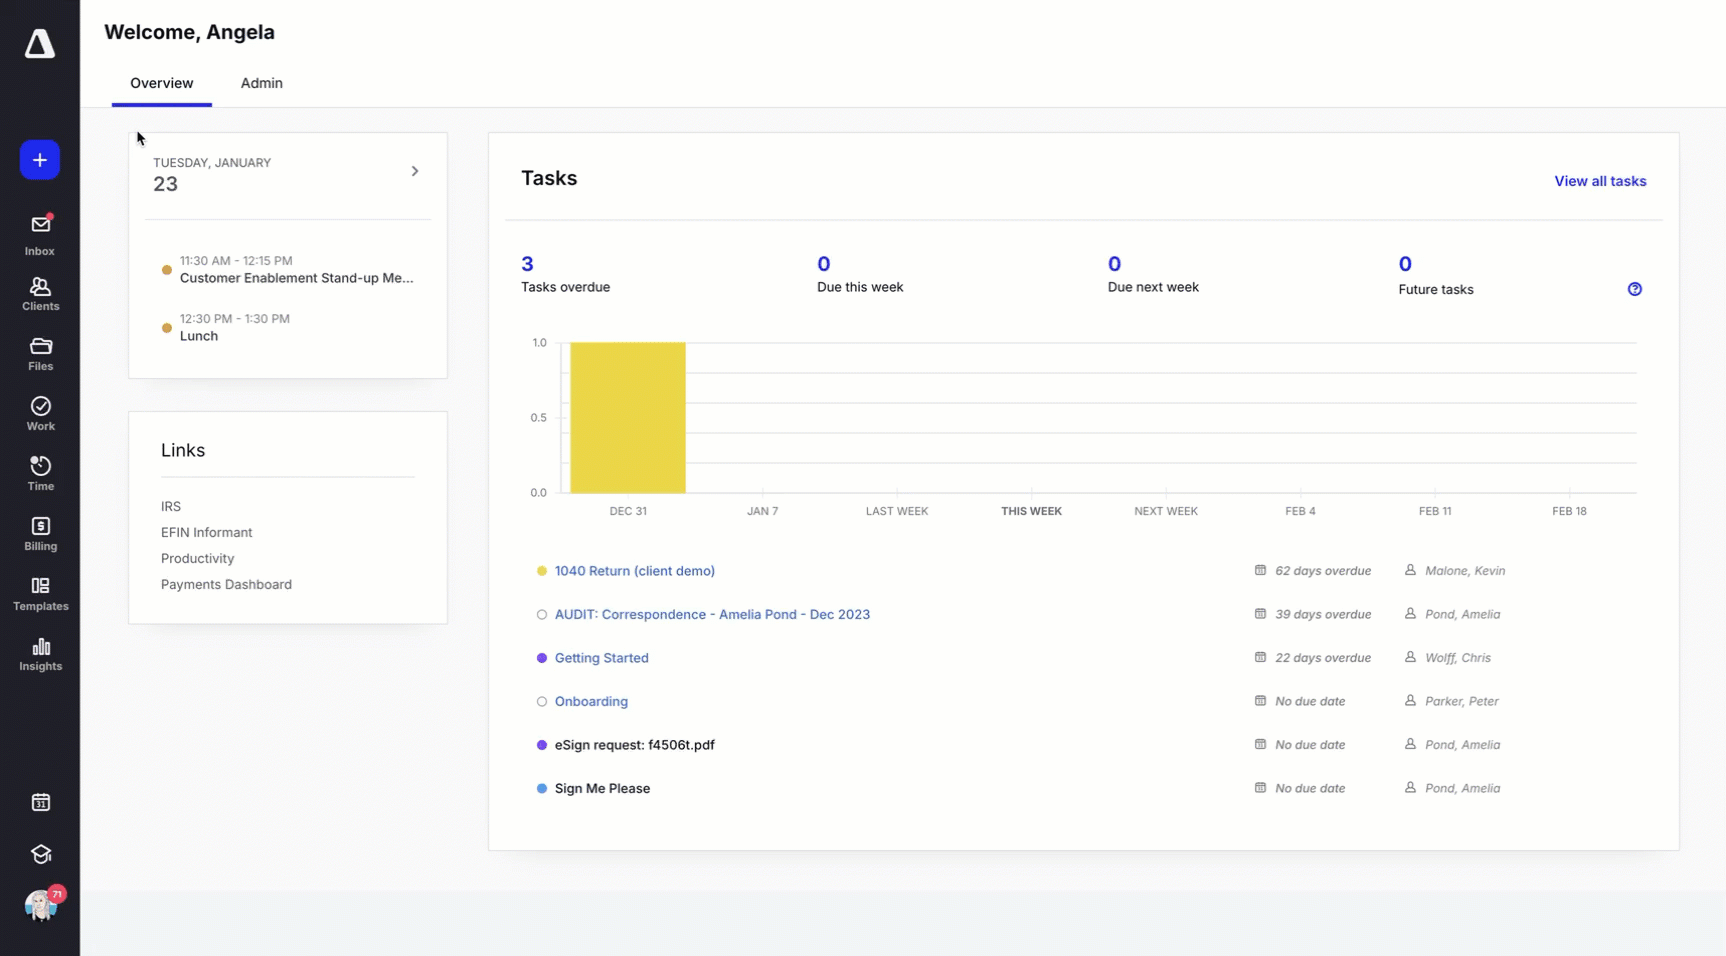Click the View all tasks link
Screen dimensions: 1726x956
1601,181
